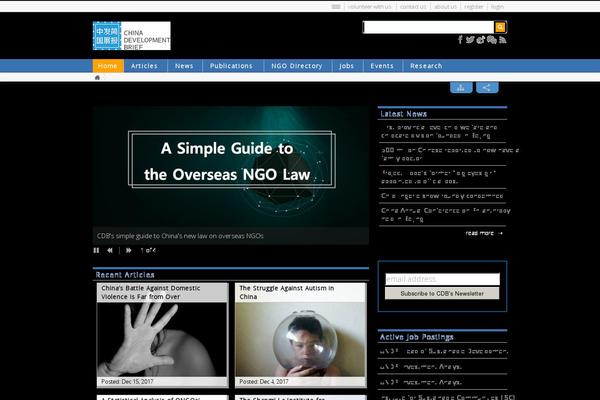
Task: Open the Twitter social icon
Action: pyautogui.click(x=470, y=39)
